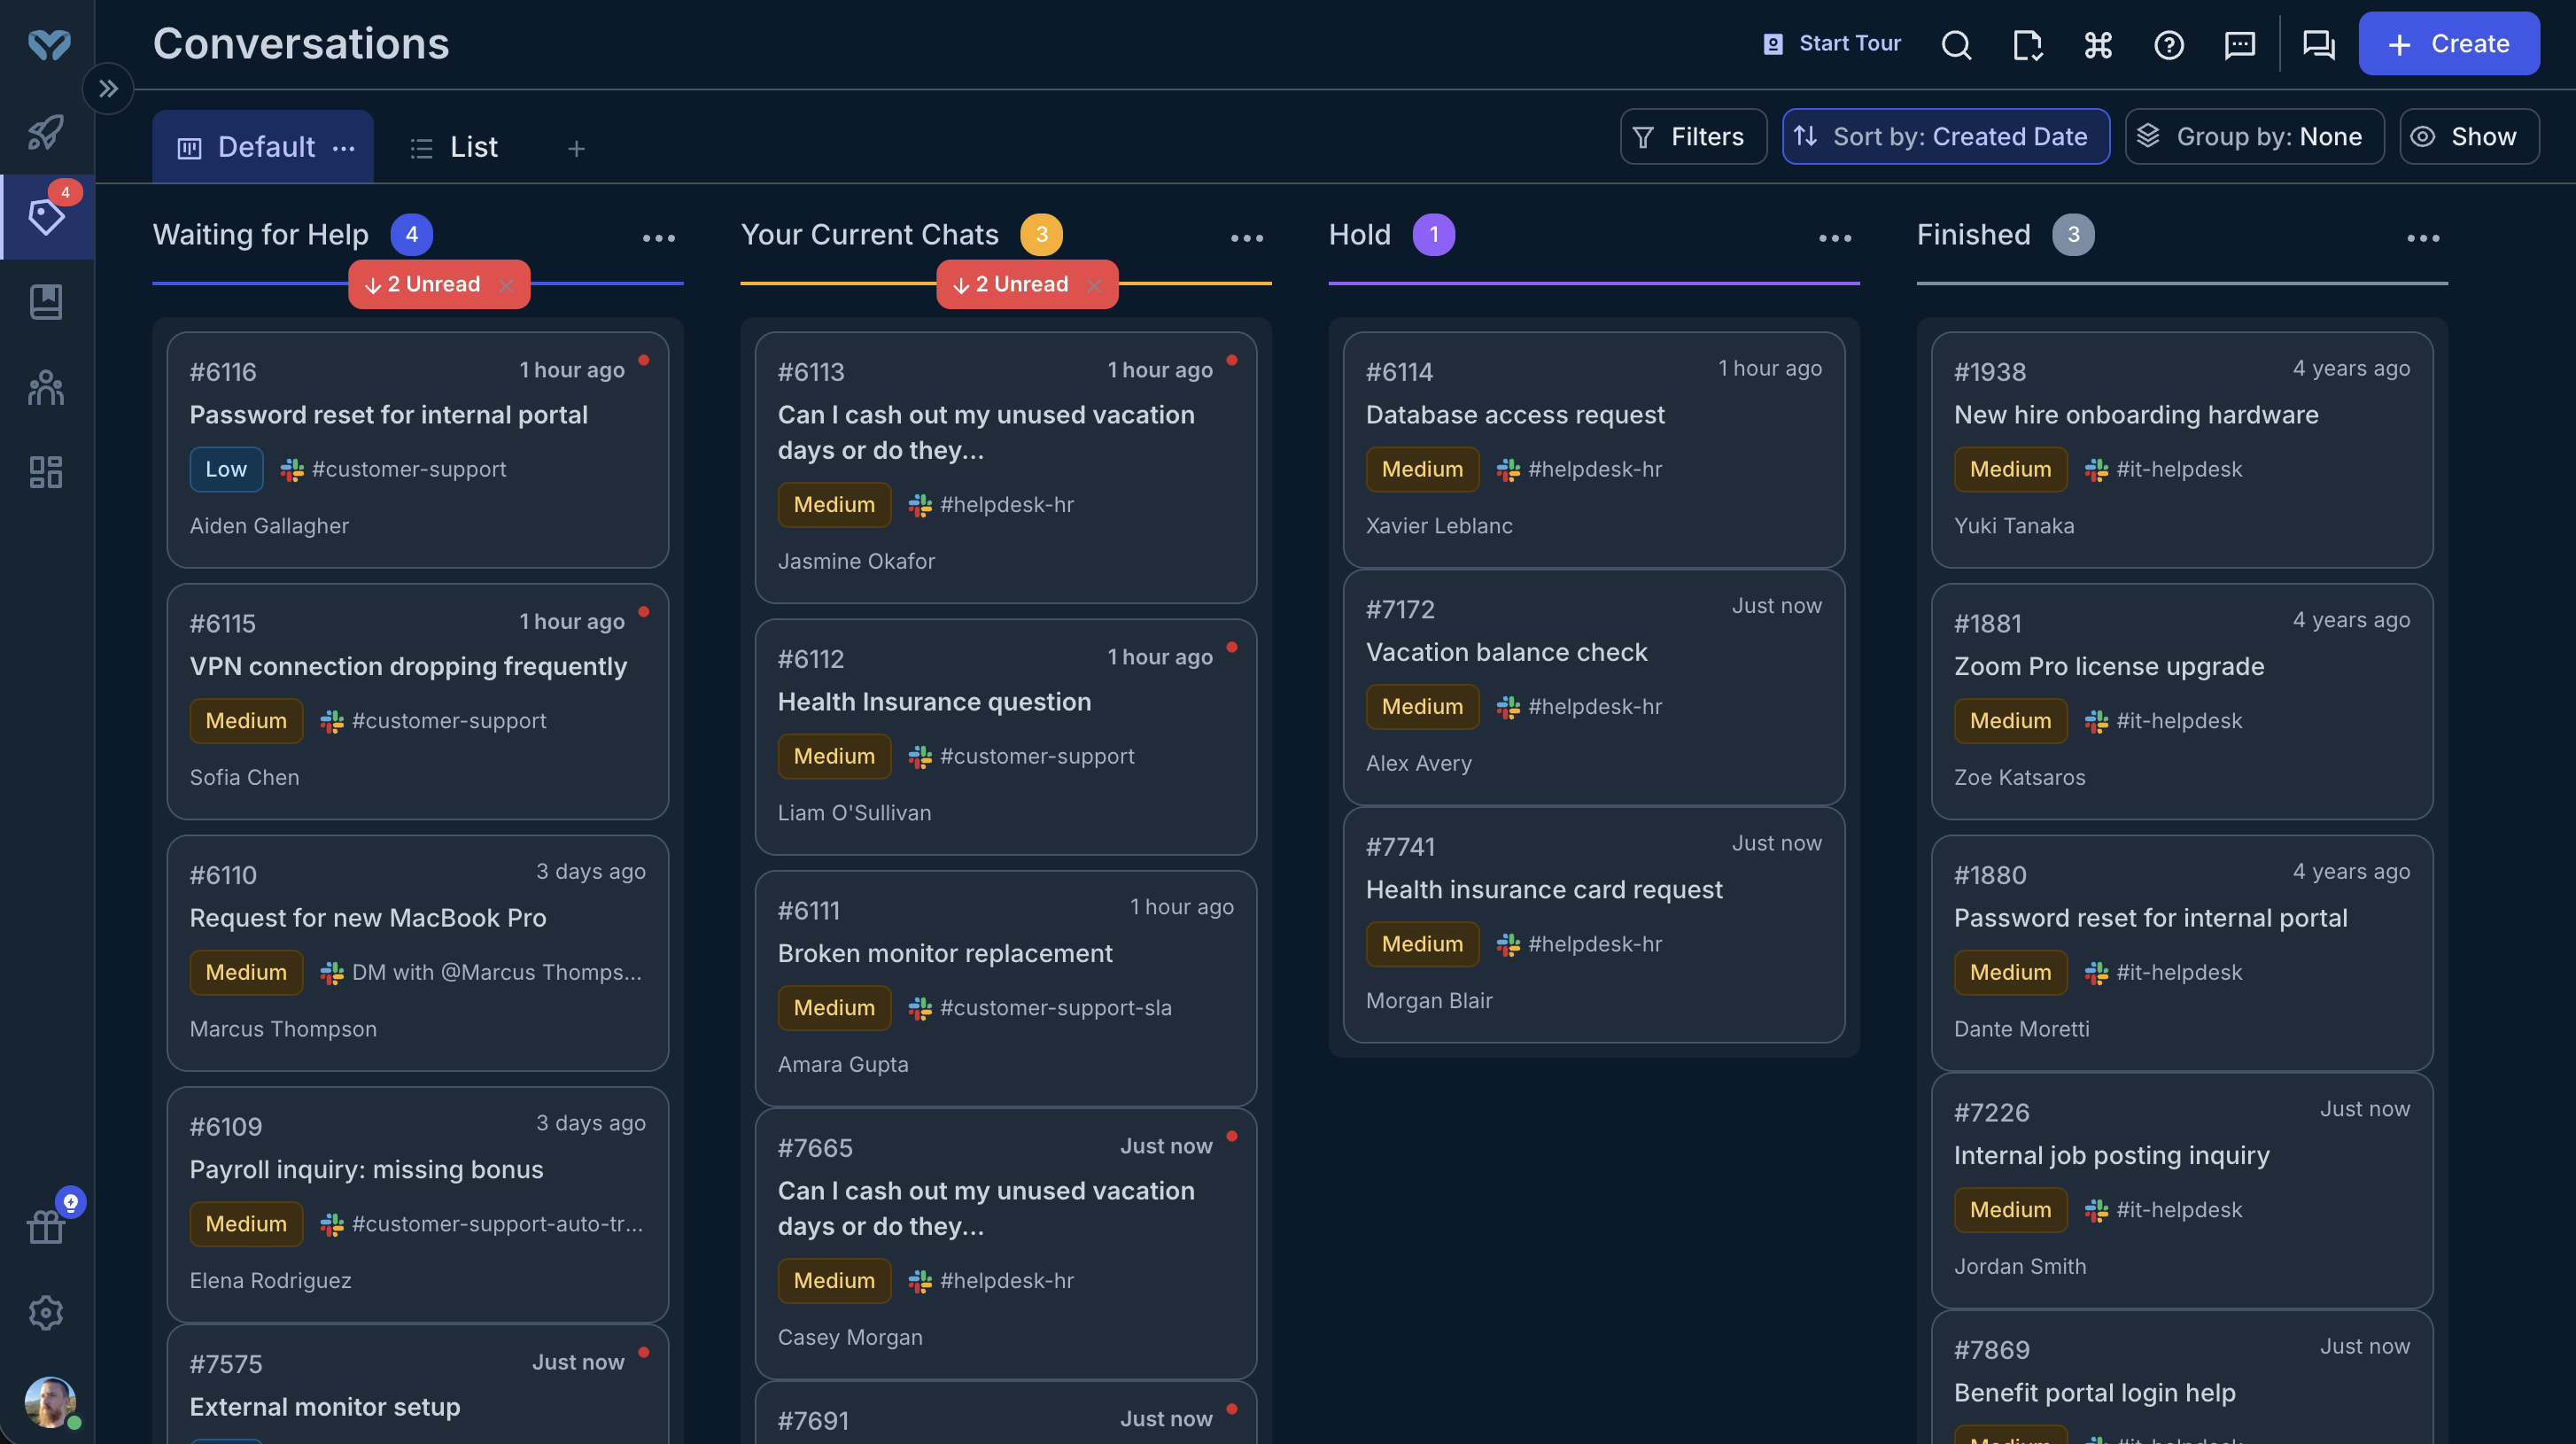The width and height of the screenshot is (2576, 1444).
Task: Open the Filters button
Action: tap(1693, 137)
